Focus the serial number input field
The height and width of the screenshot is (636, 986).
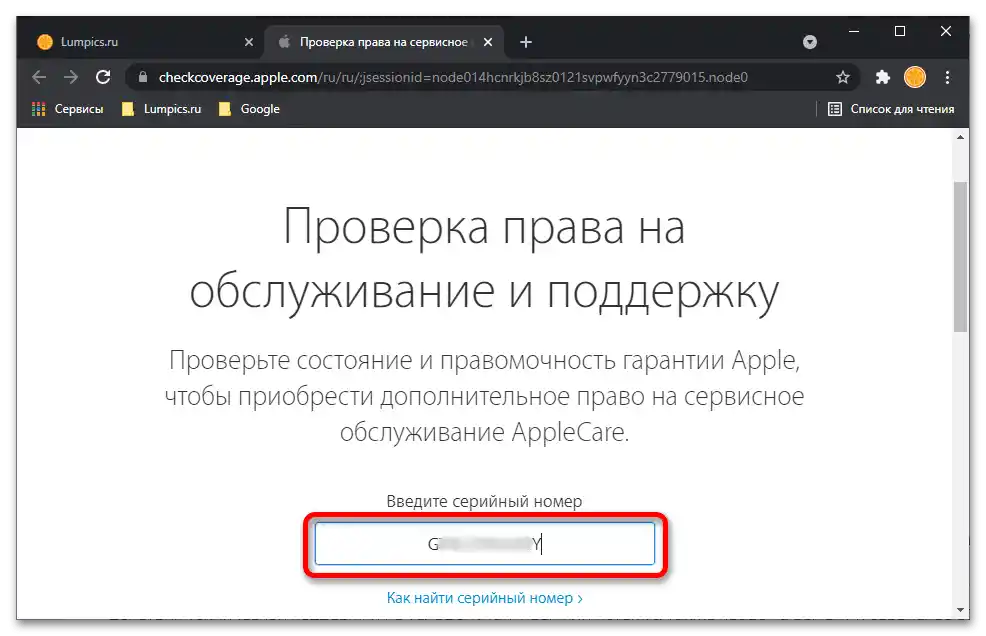tap(484, 544)
